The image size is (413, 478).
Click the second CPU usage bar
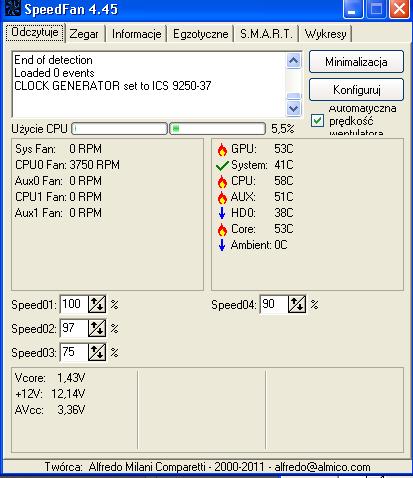pyautogui.click(x=217, y=129)
